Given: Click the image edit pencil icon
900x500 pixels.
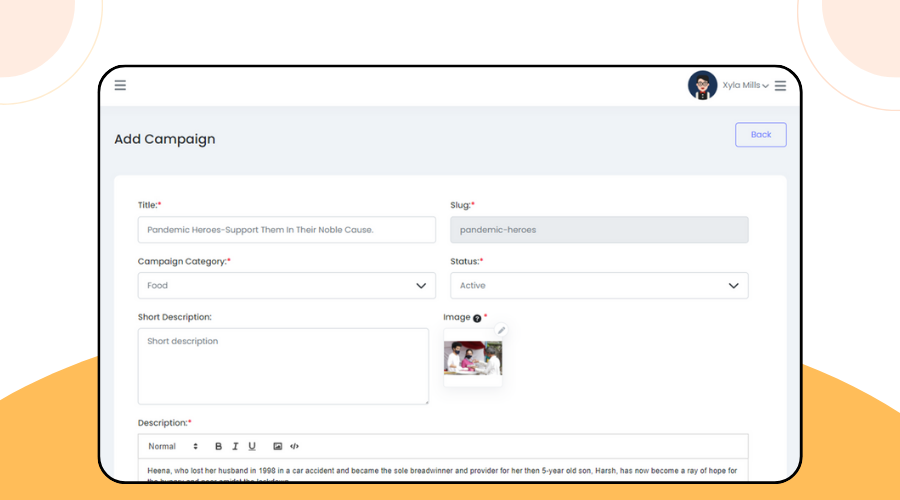Looking at the screenshot, I should [x=502, y=330].
